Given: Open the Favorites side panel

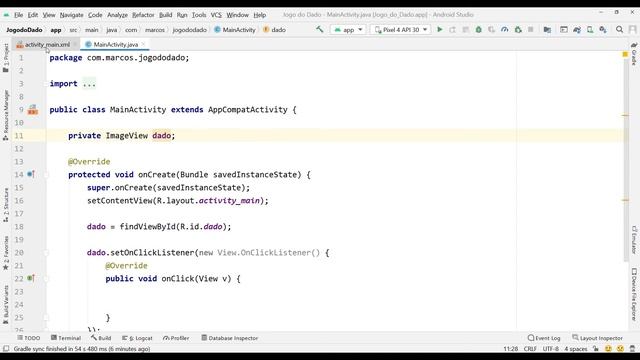Looking at the screenshot, I should [x=6, y=253].
